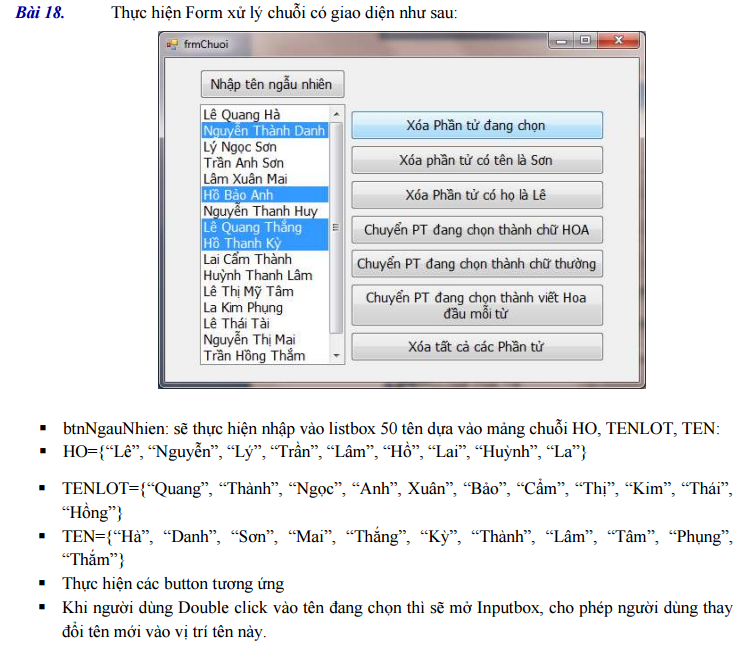Select 'Huỳnh Thanh Lâm' list entry
The image size is (747, 650).
(x=257, y=275)
